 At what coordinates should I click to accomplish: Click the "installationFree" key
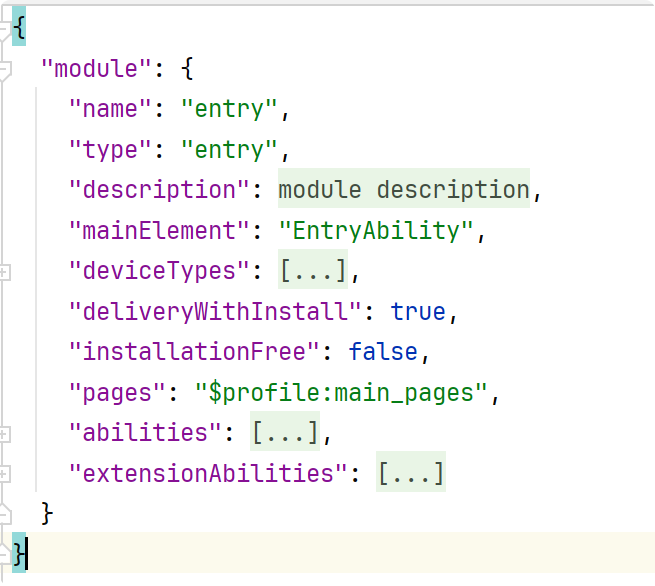194,352
